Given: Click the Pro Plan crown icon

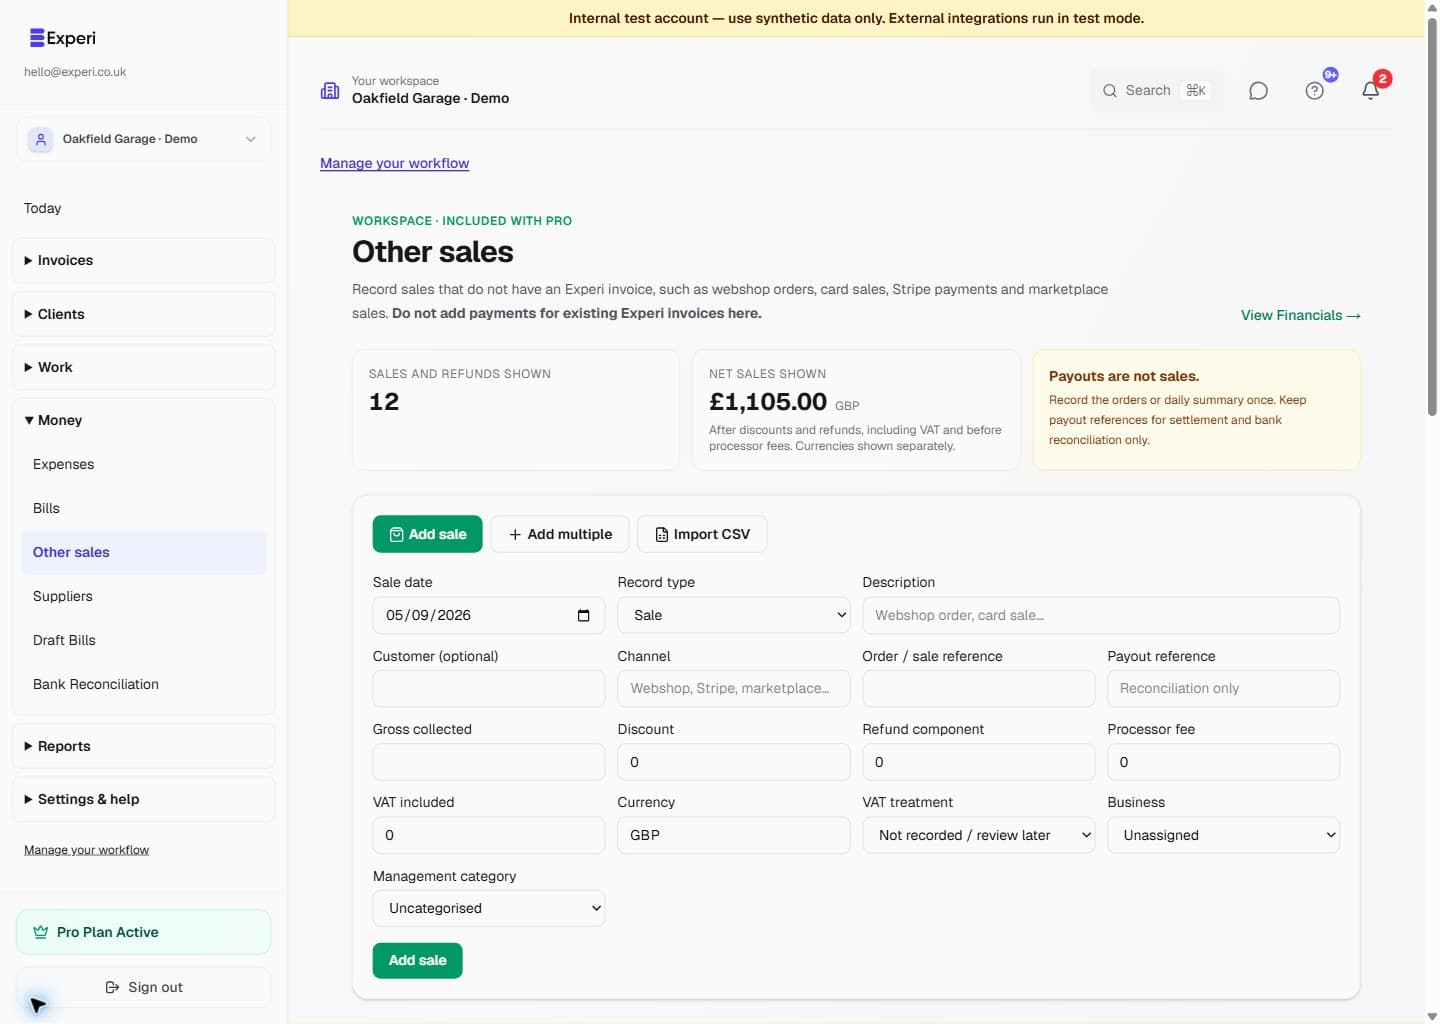Looking at the screenshot, I should (41, 932).
